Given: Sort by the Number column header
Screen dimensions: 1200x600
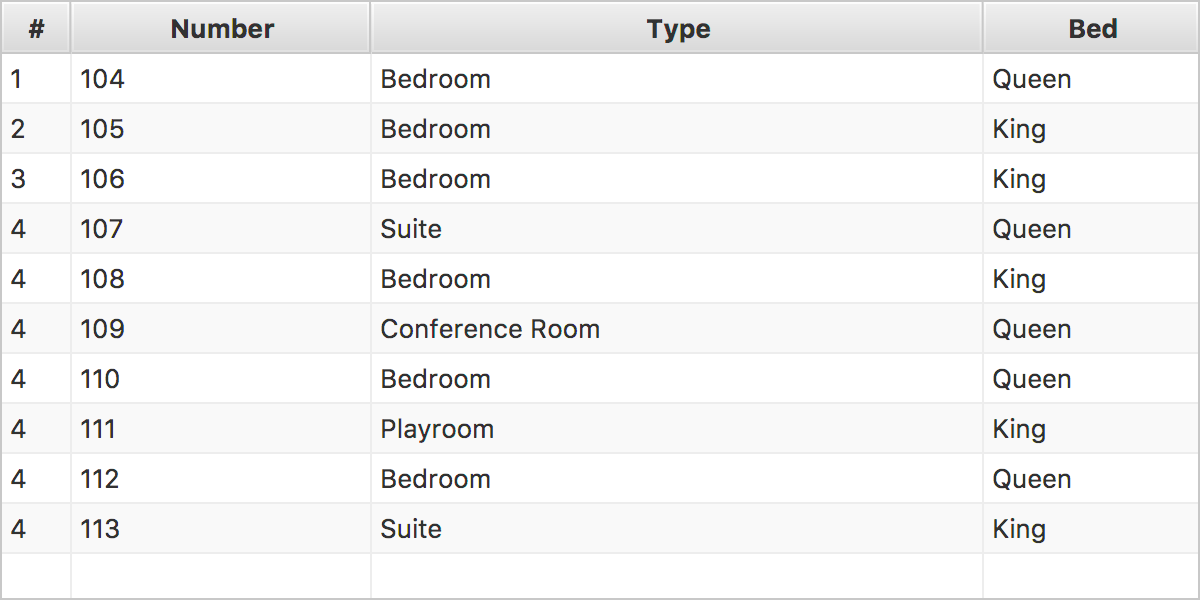Looking at the screenshot, I should 221,28.
